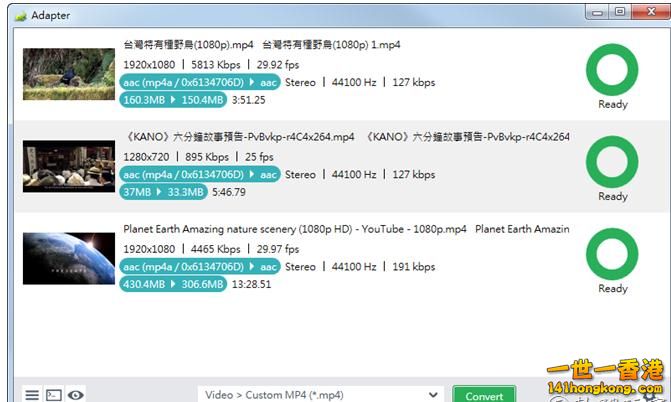Open the Video > Custom MP4 format dropdown
Screen dimensions: 671x402
coord(320,394)
